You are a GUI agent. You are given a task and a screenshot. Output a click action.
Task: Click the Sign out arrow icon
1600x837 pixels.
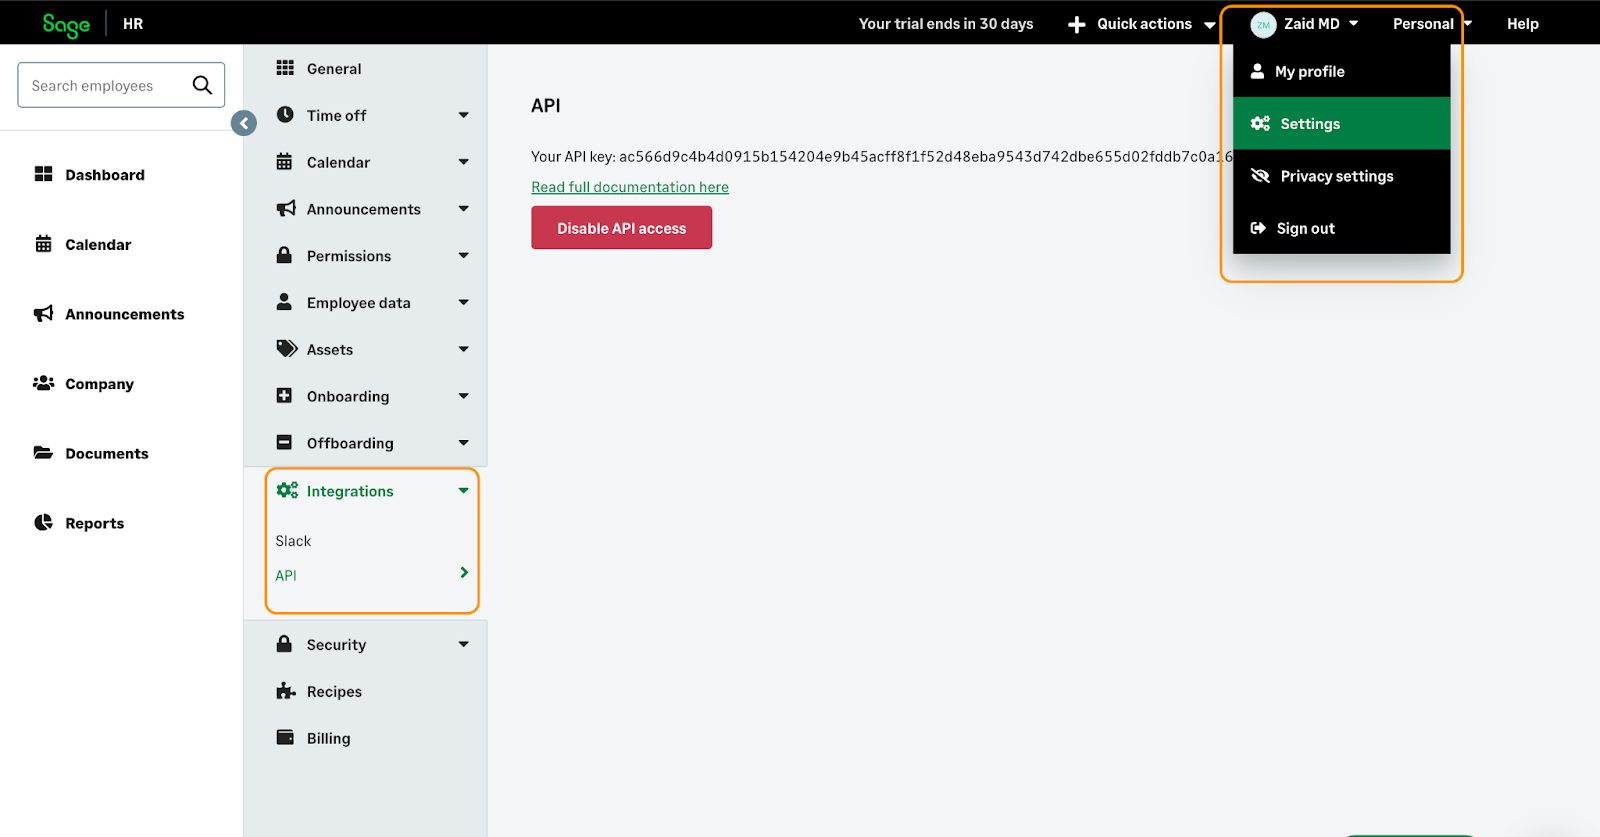click(1258, 228)
